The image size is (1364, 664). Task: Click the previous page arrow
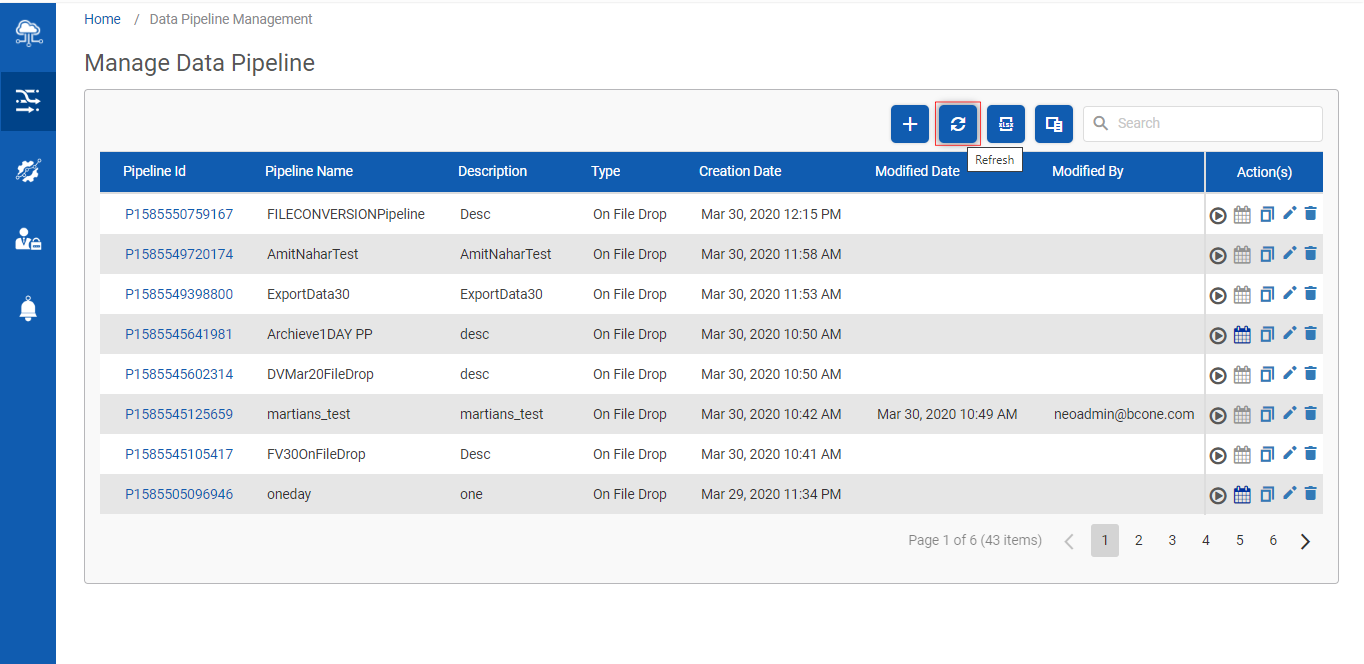pos(1069,541)
